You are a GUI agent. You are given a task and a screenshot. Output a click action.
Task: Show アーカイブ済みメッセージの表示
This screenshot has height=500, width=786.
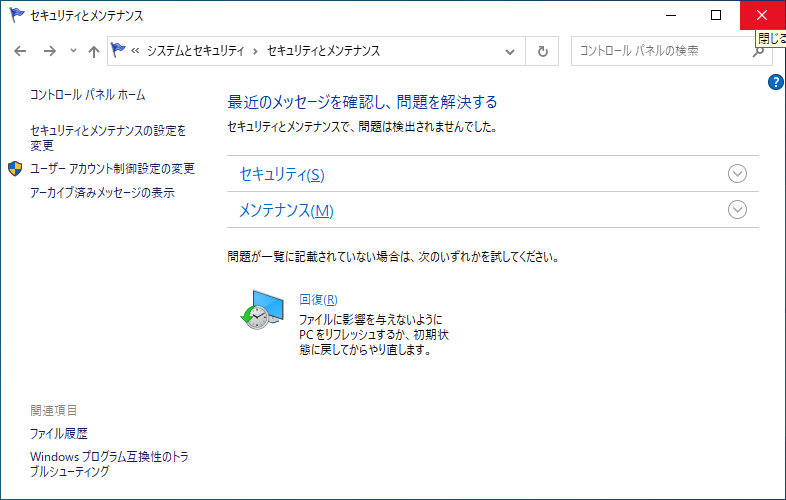pyautogui.click(x=102, y=193)
